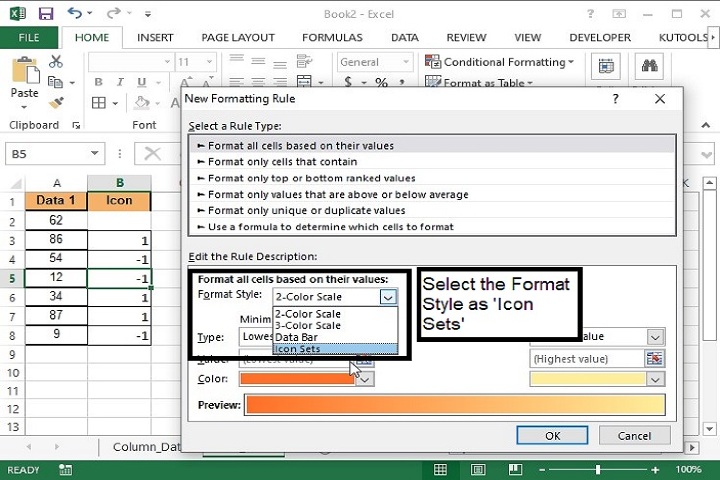
Task: Click the Undo arrow icon
Action: pos(75,13)
